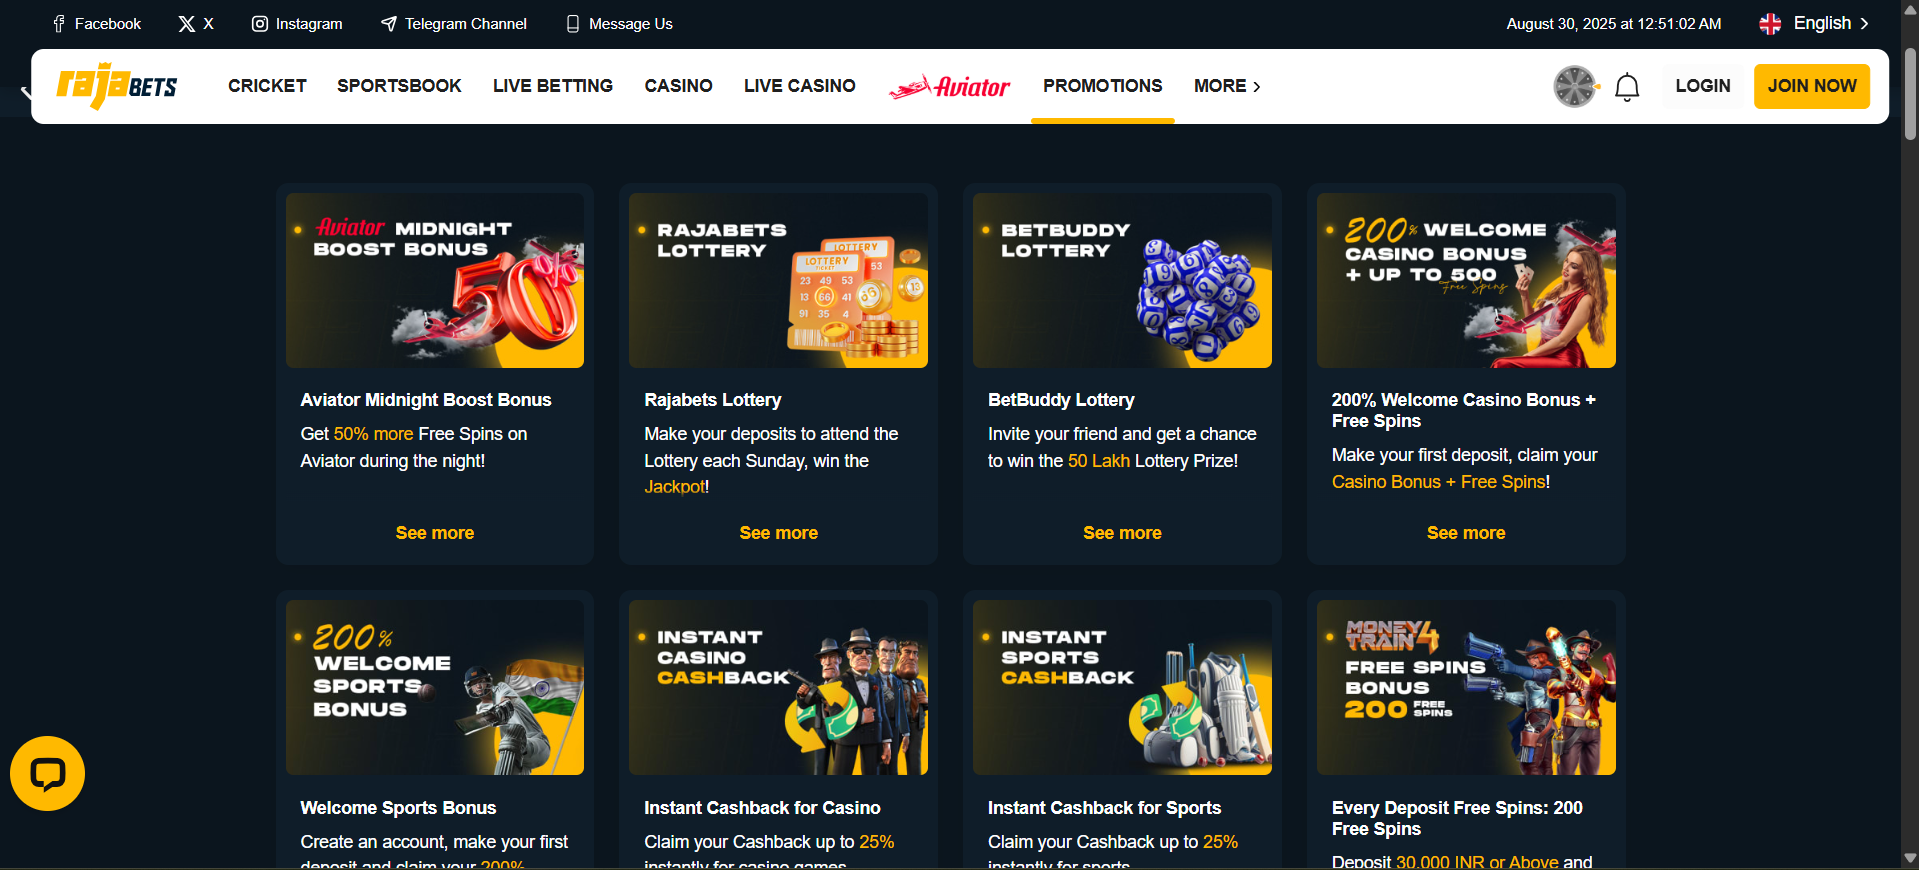
Task: Open the BetBuddy Lottery banner image
Action: click(1122, 281)
